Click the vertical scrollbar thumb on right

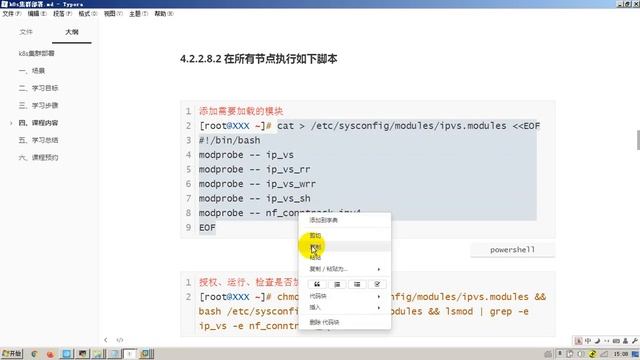pos(638,140)
